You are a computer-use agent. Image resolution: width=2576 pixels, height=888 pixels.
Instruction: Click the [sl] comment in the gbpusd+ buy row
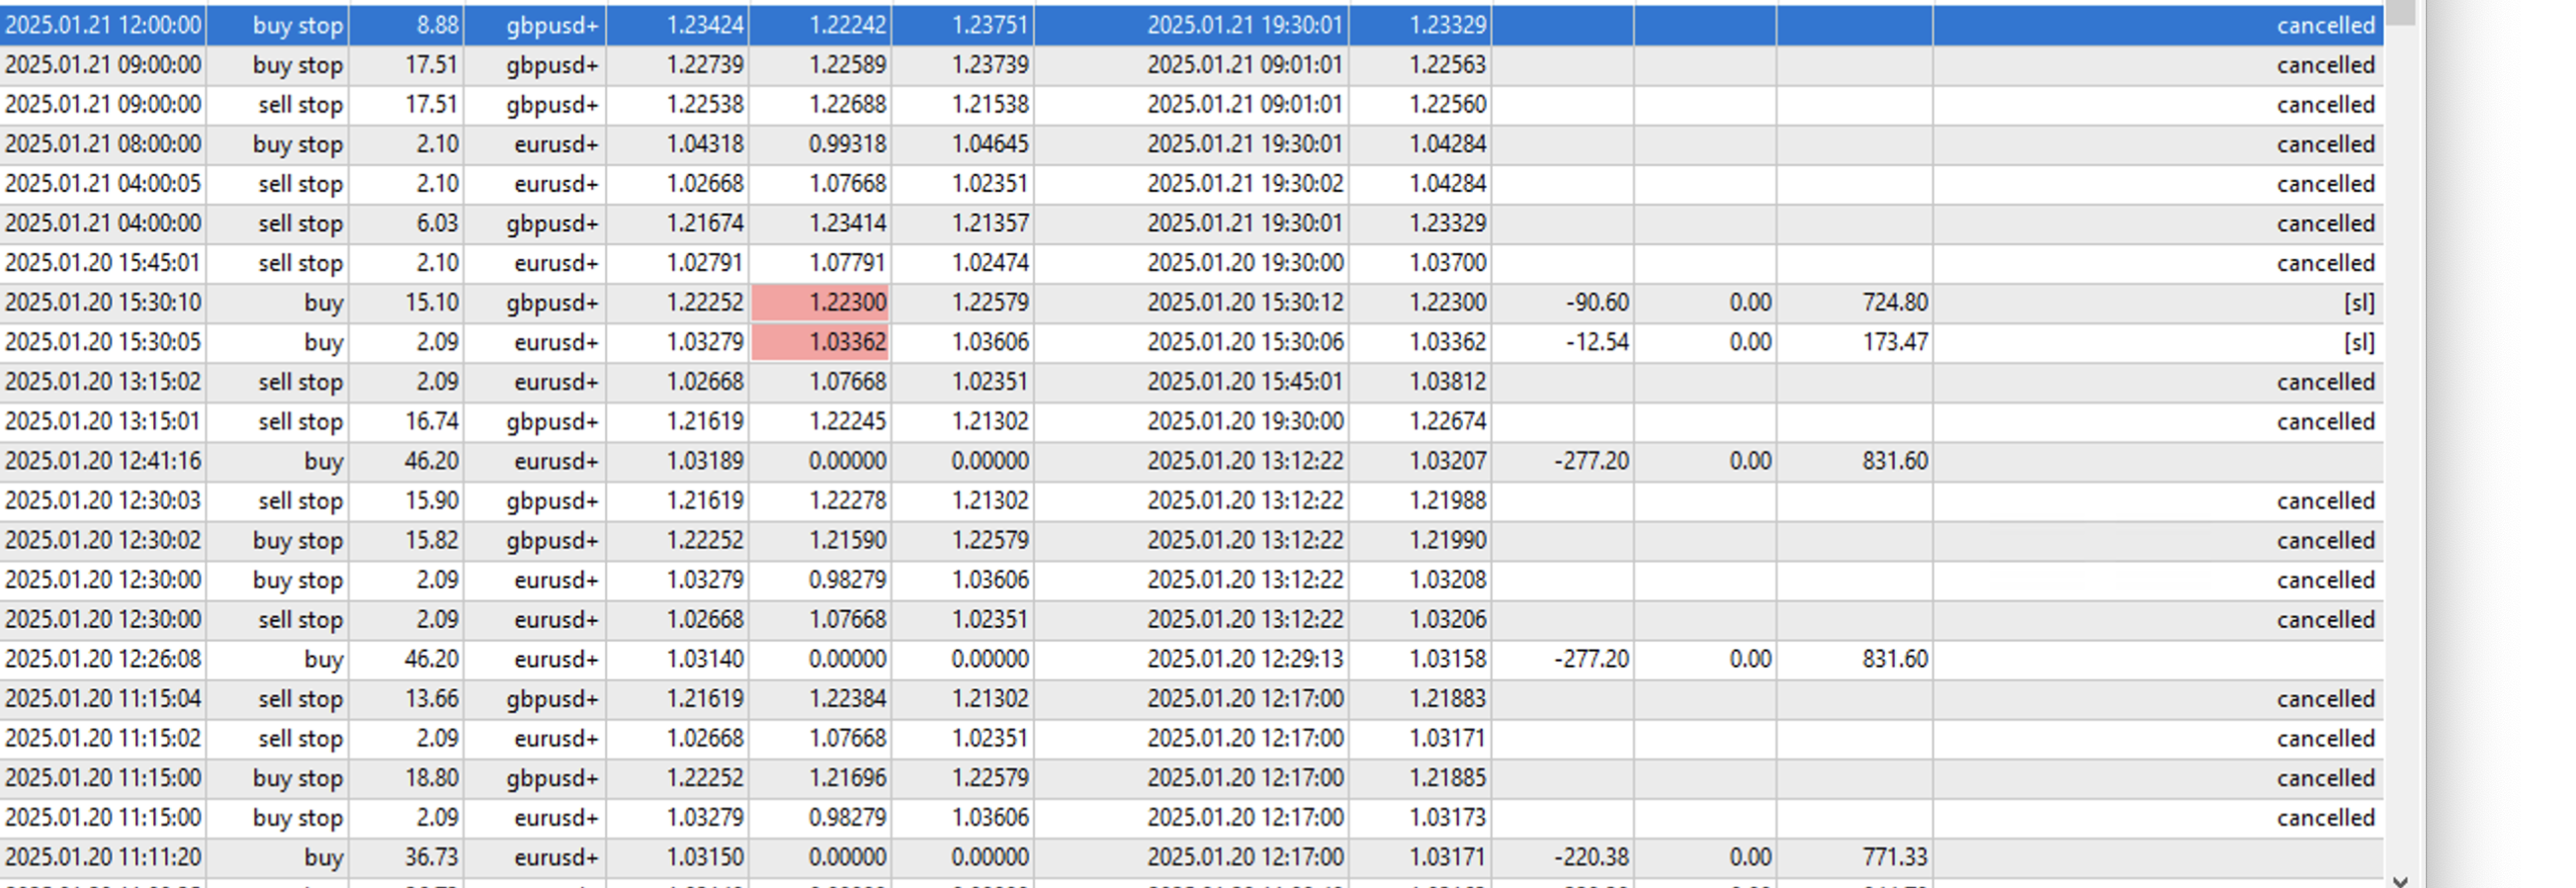(2358, 302)
